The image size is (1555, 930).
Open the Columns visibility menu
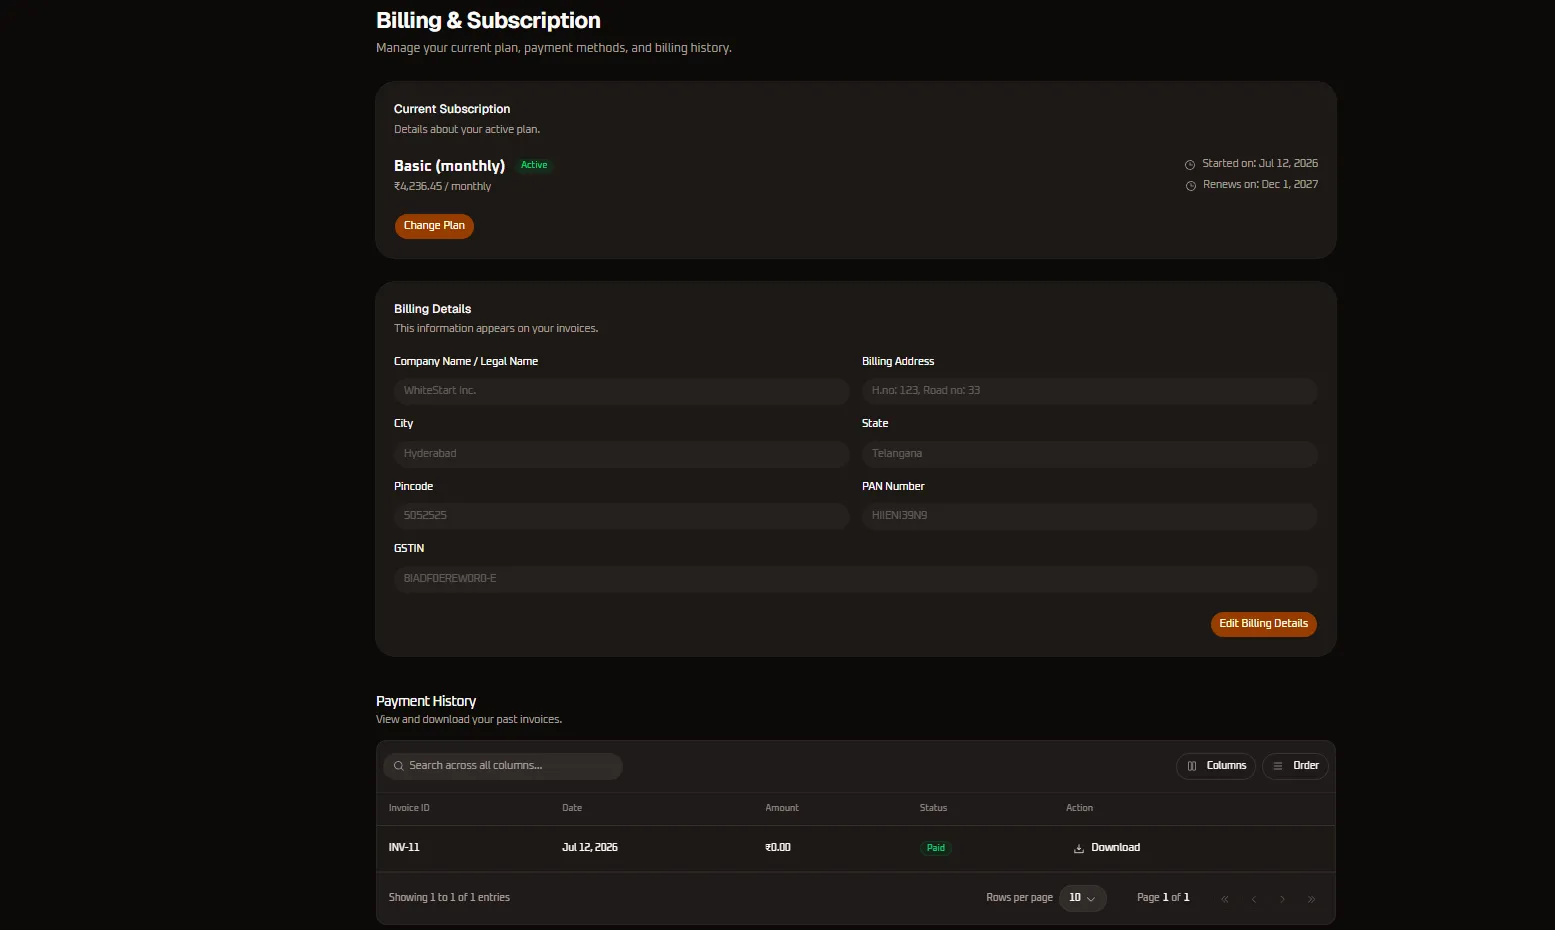pyautogui.click(x=1216, y=766)
